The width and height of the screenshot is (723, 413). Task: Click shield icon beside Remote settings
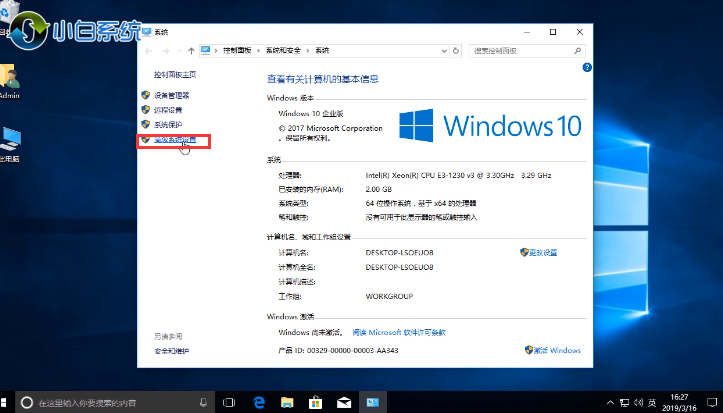tap(146, 110)
